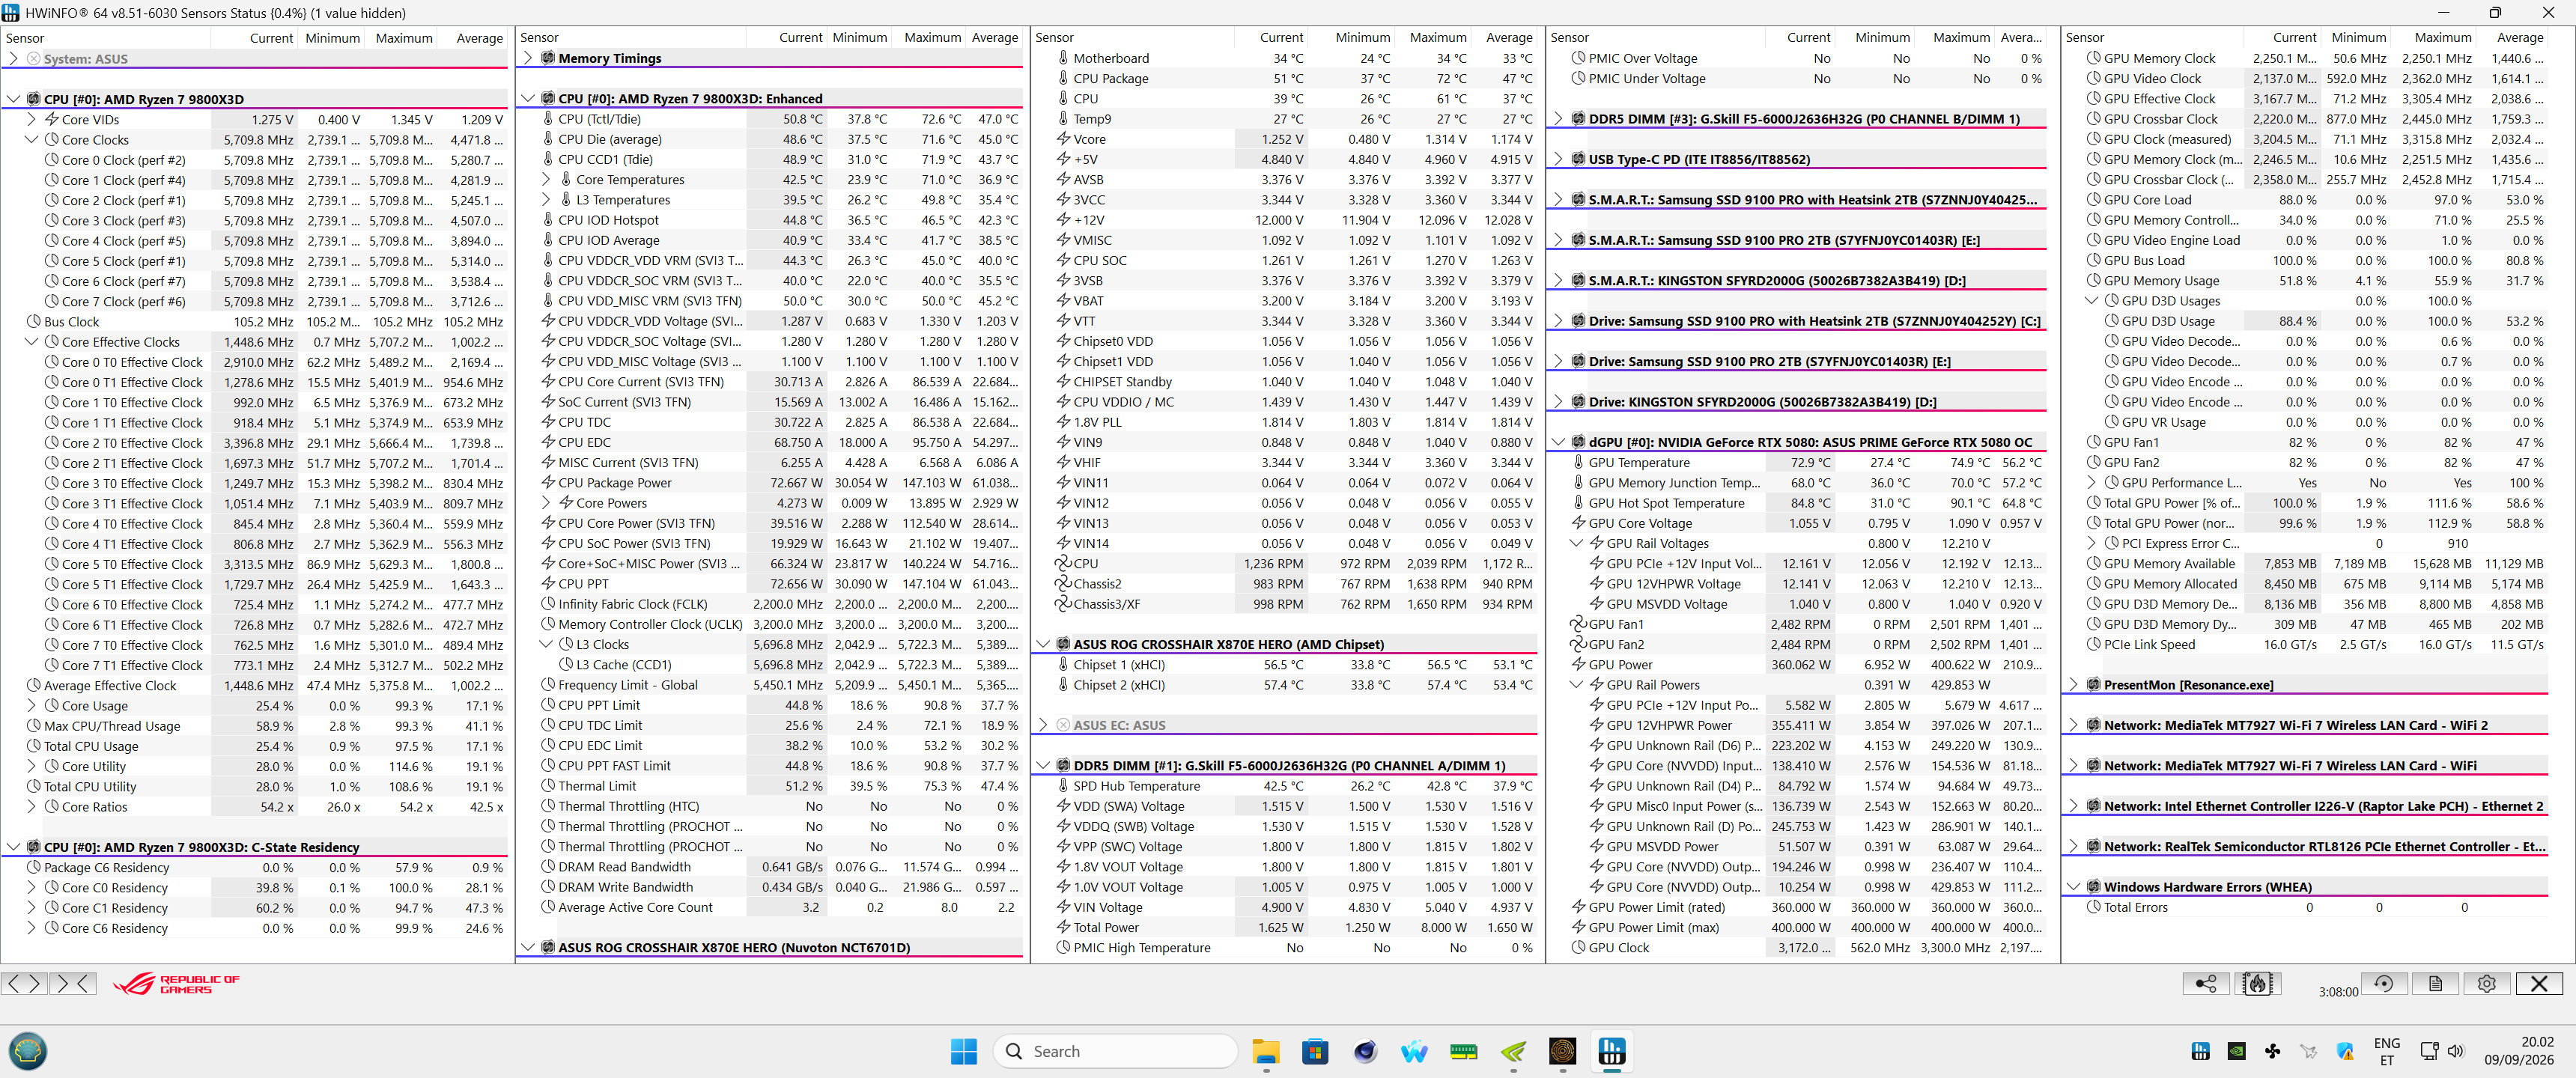2576x1078 pixels.
Task: Close sensors using the X toolbar button
Action: pos(2539,983)
